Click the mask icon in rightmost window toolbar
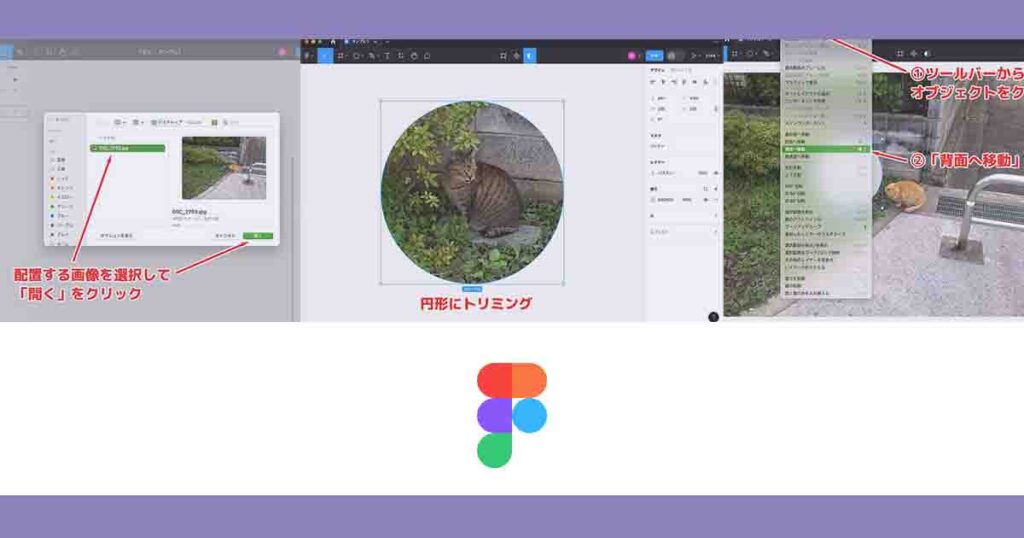Viewport: 1024px width, 538px height. [x=927, y=54]
